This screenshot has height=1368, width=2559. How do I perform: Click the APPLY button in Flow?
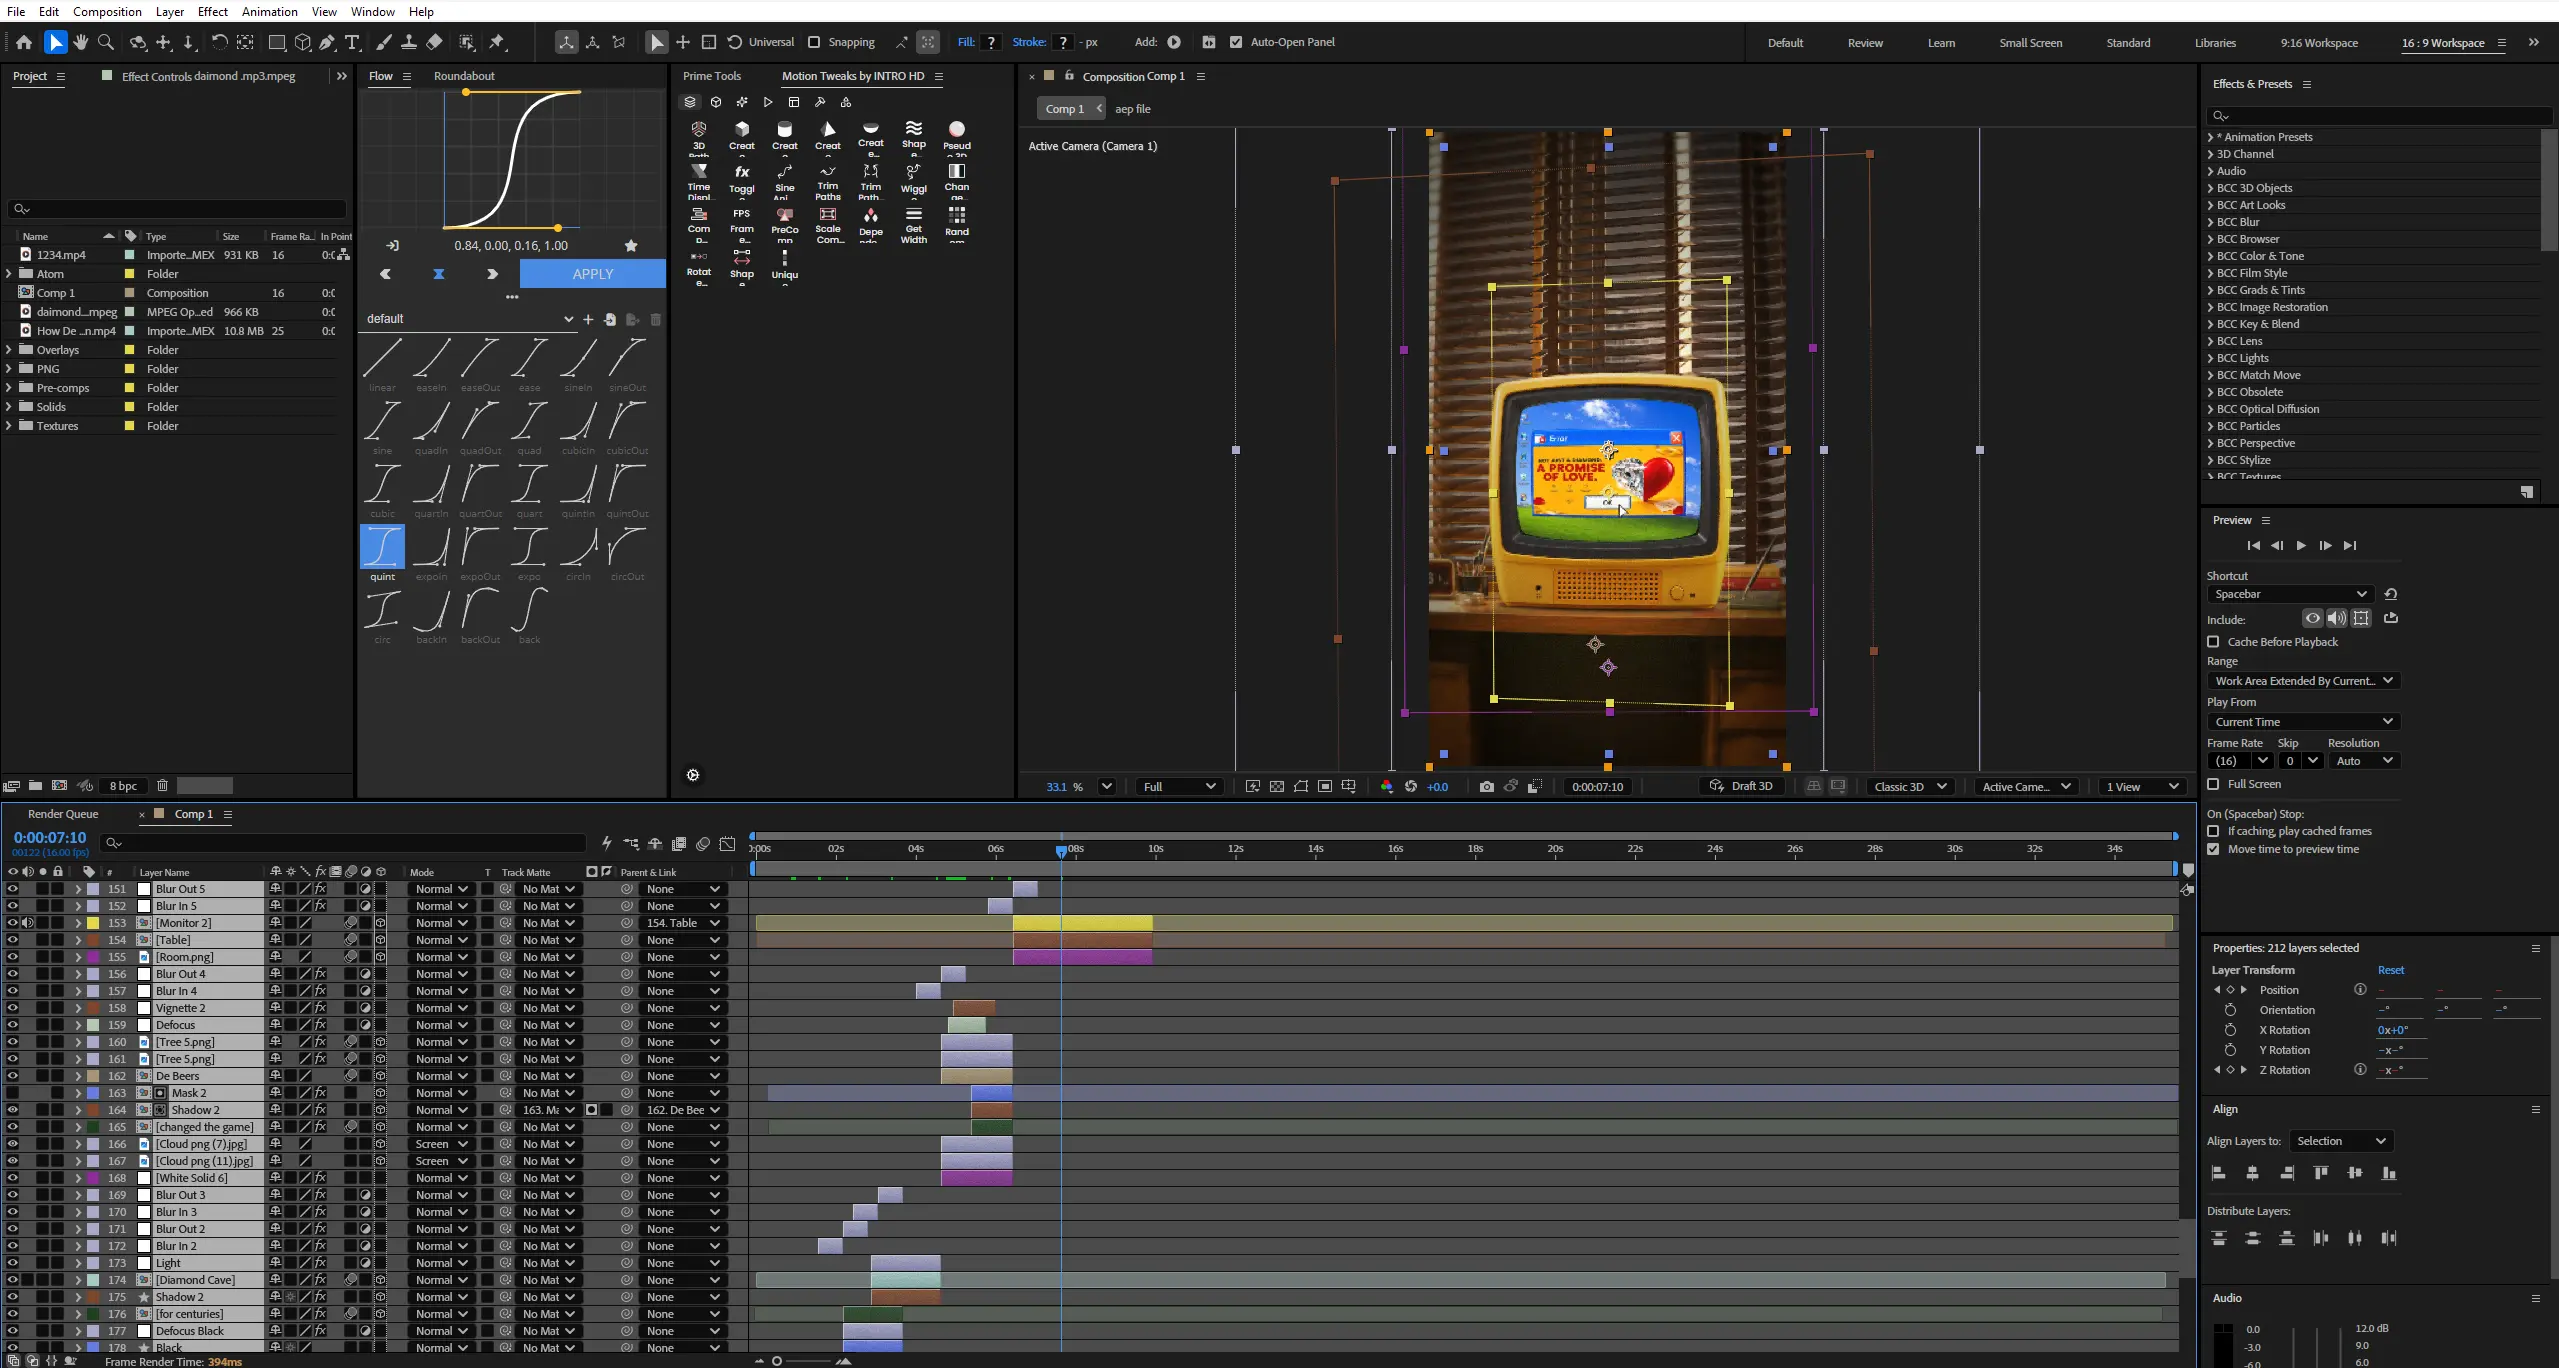592,273
